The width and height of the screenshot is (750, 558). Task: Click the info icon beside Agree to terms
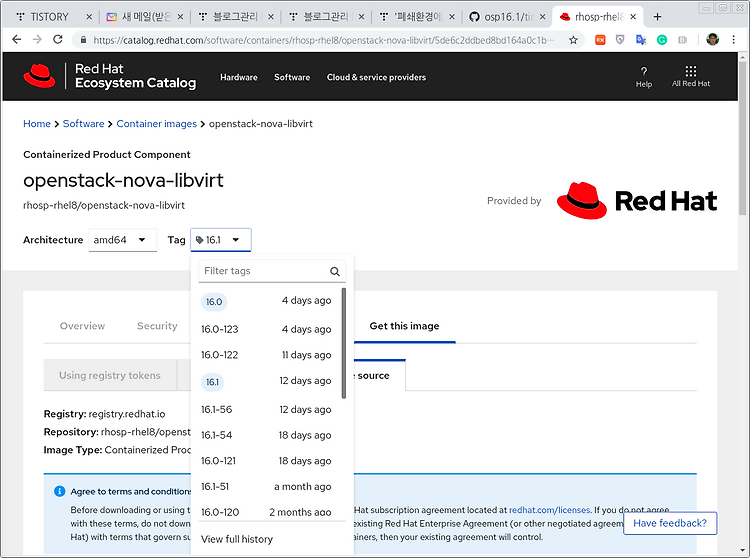click(59, 491)
